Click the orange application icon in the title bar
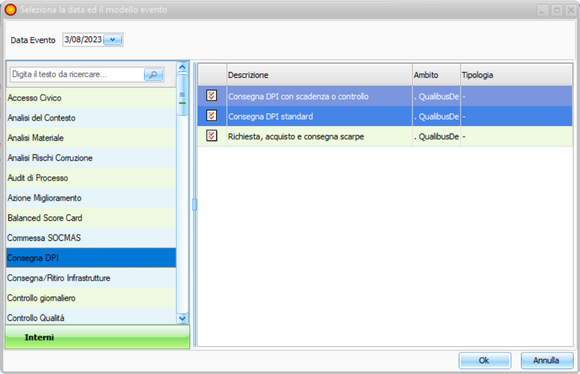The height and width of the screenshot is (374, 580). 10,10
